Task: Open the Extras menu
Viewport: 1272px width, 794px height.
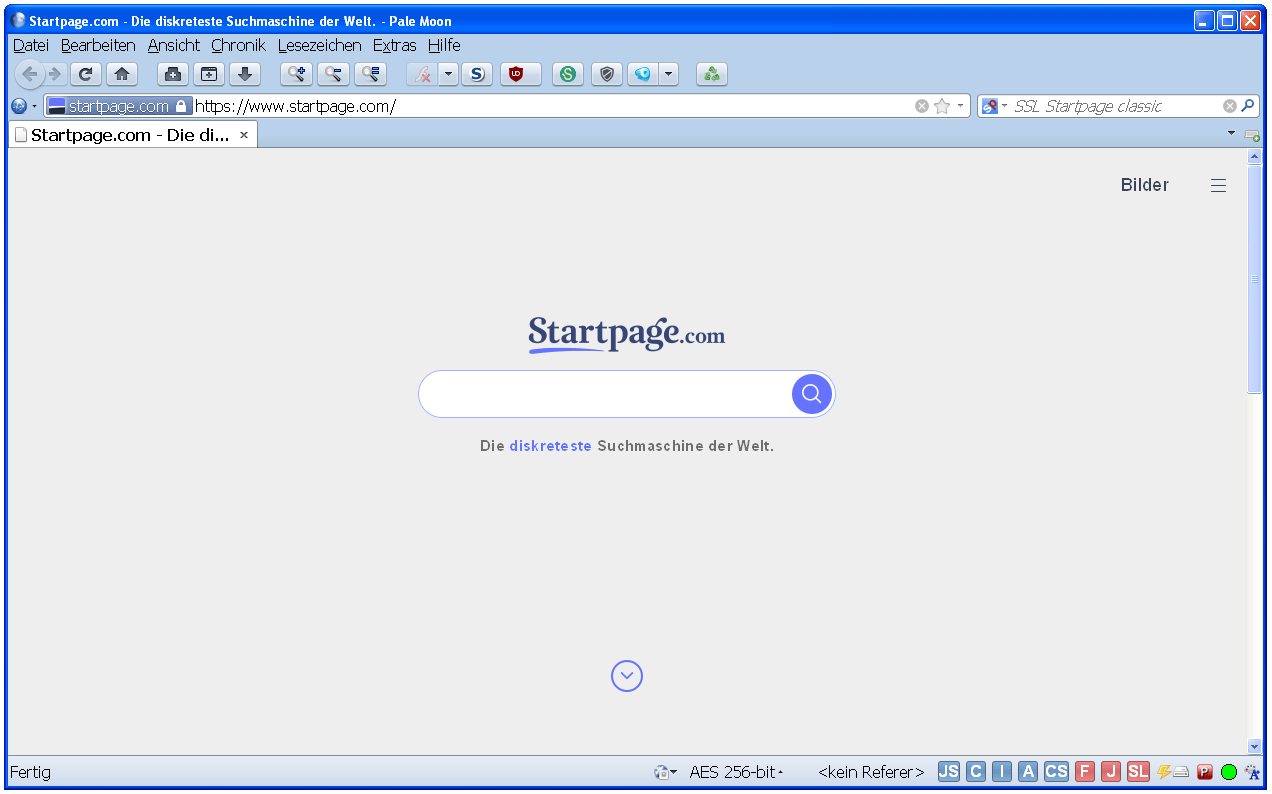Action: coord(395,45)
